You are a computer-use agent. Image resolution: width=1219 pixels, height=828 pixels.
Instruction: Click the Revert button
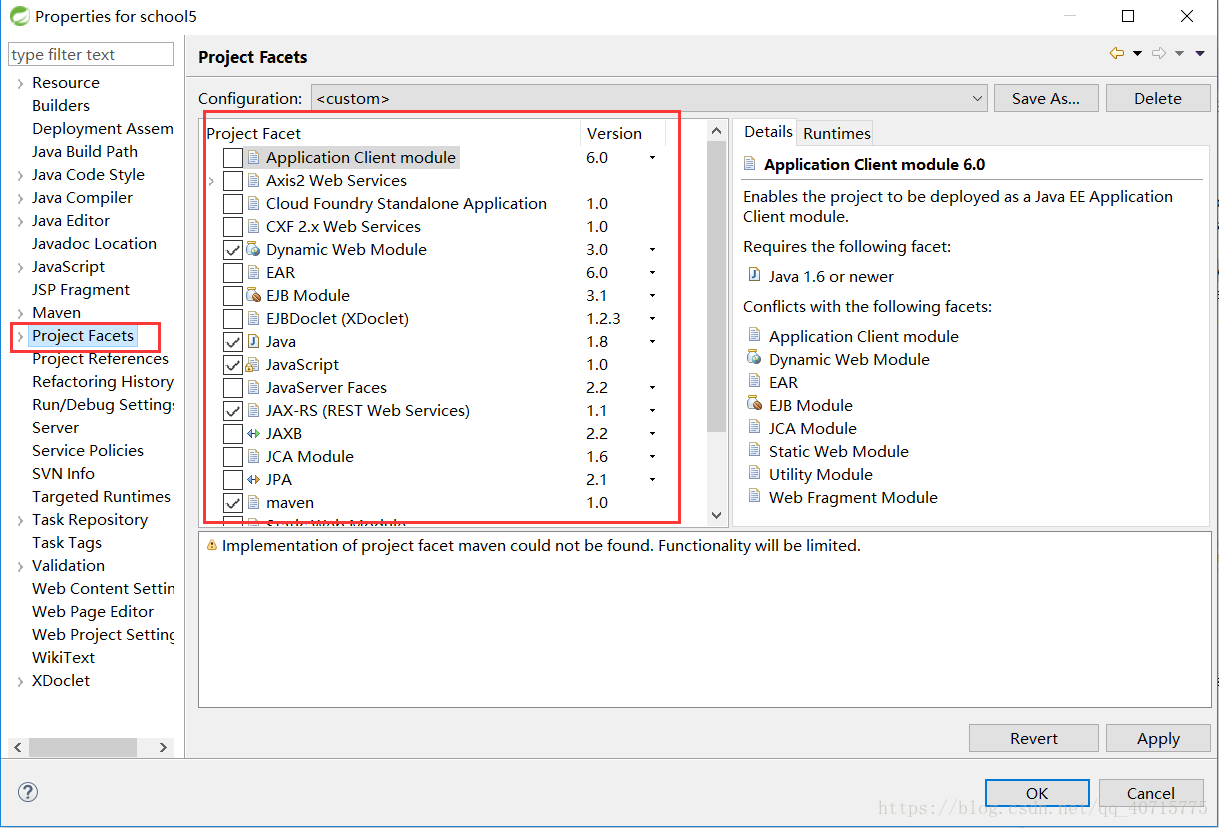pos(1033,738)
